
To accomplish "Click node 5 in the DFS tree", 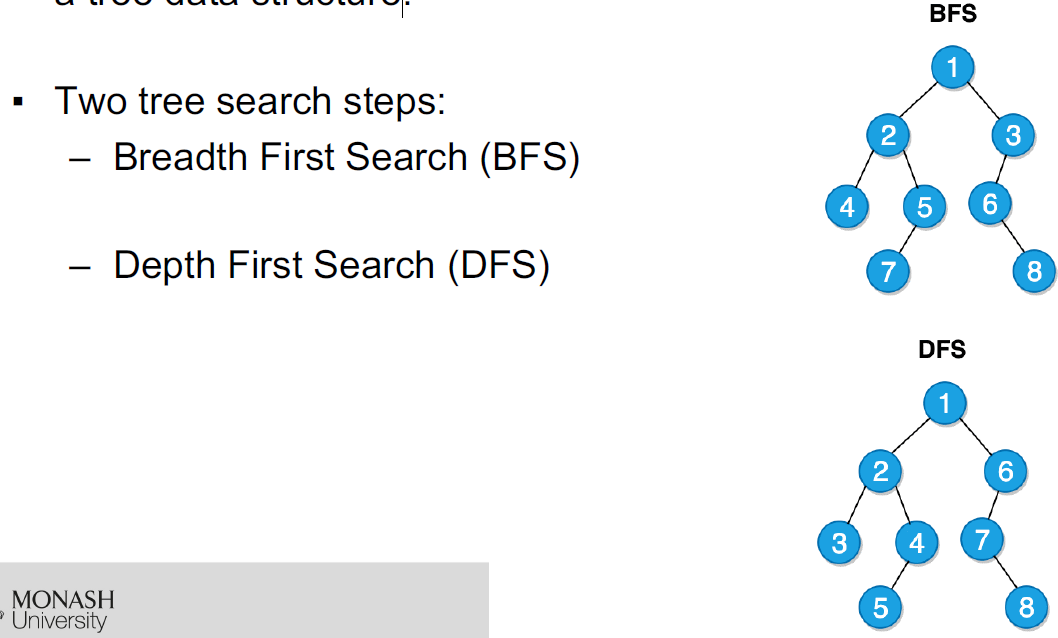I will (x=880, y=607).
